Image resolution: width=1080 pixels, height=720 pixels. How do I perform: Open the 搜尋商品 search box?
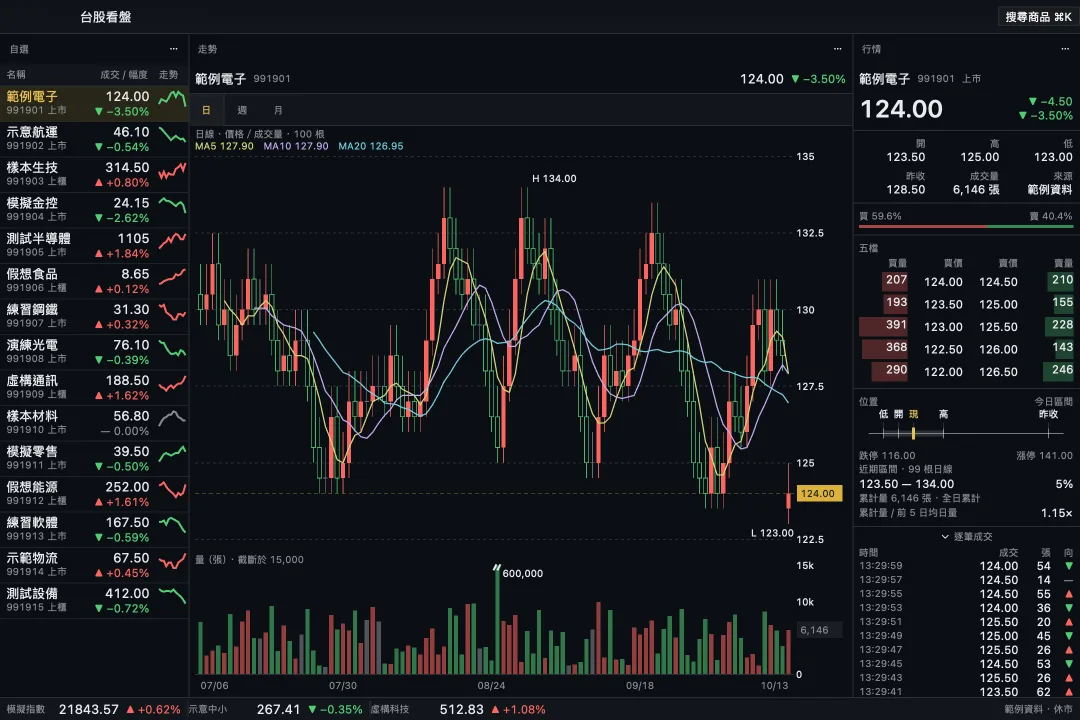1038,17
